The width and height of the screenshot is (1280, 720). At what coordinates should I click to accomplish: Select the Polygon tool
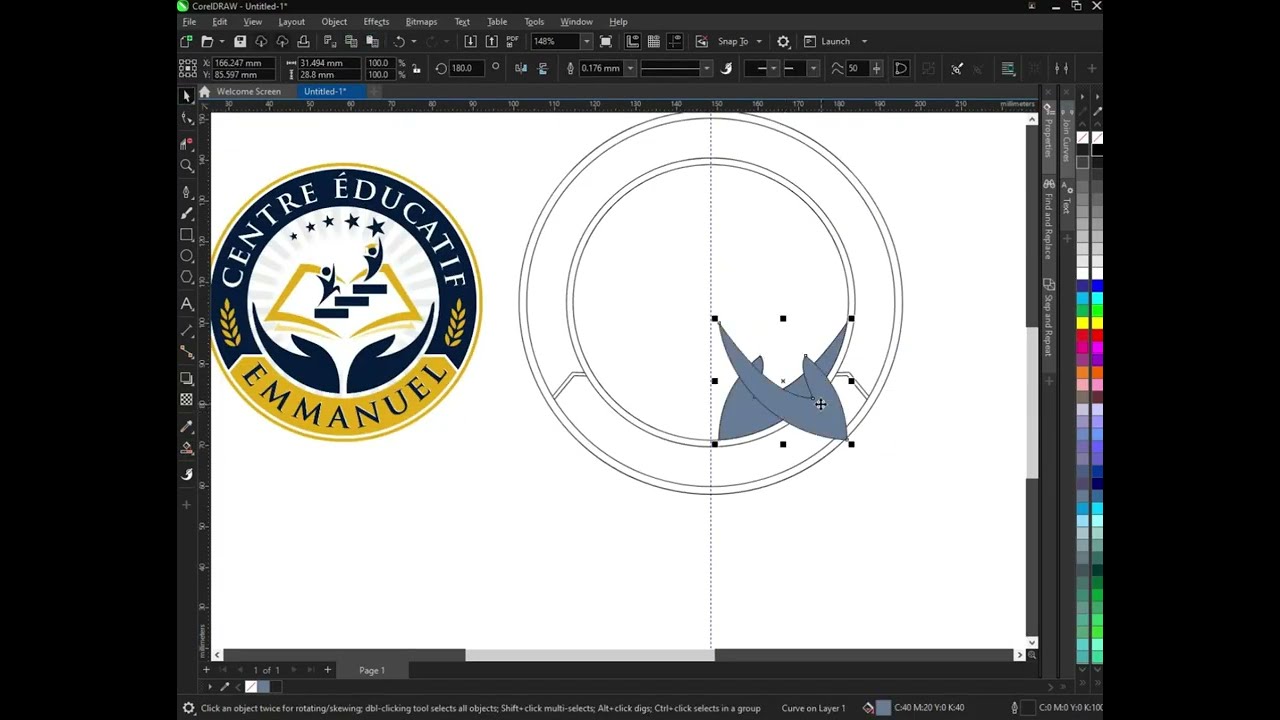(x=186, y=277)
